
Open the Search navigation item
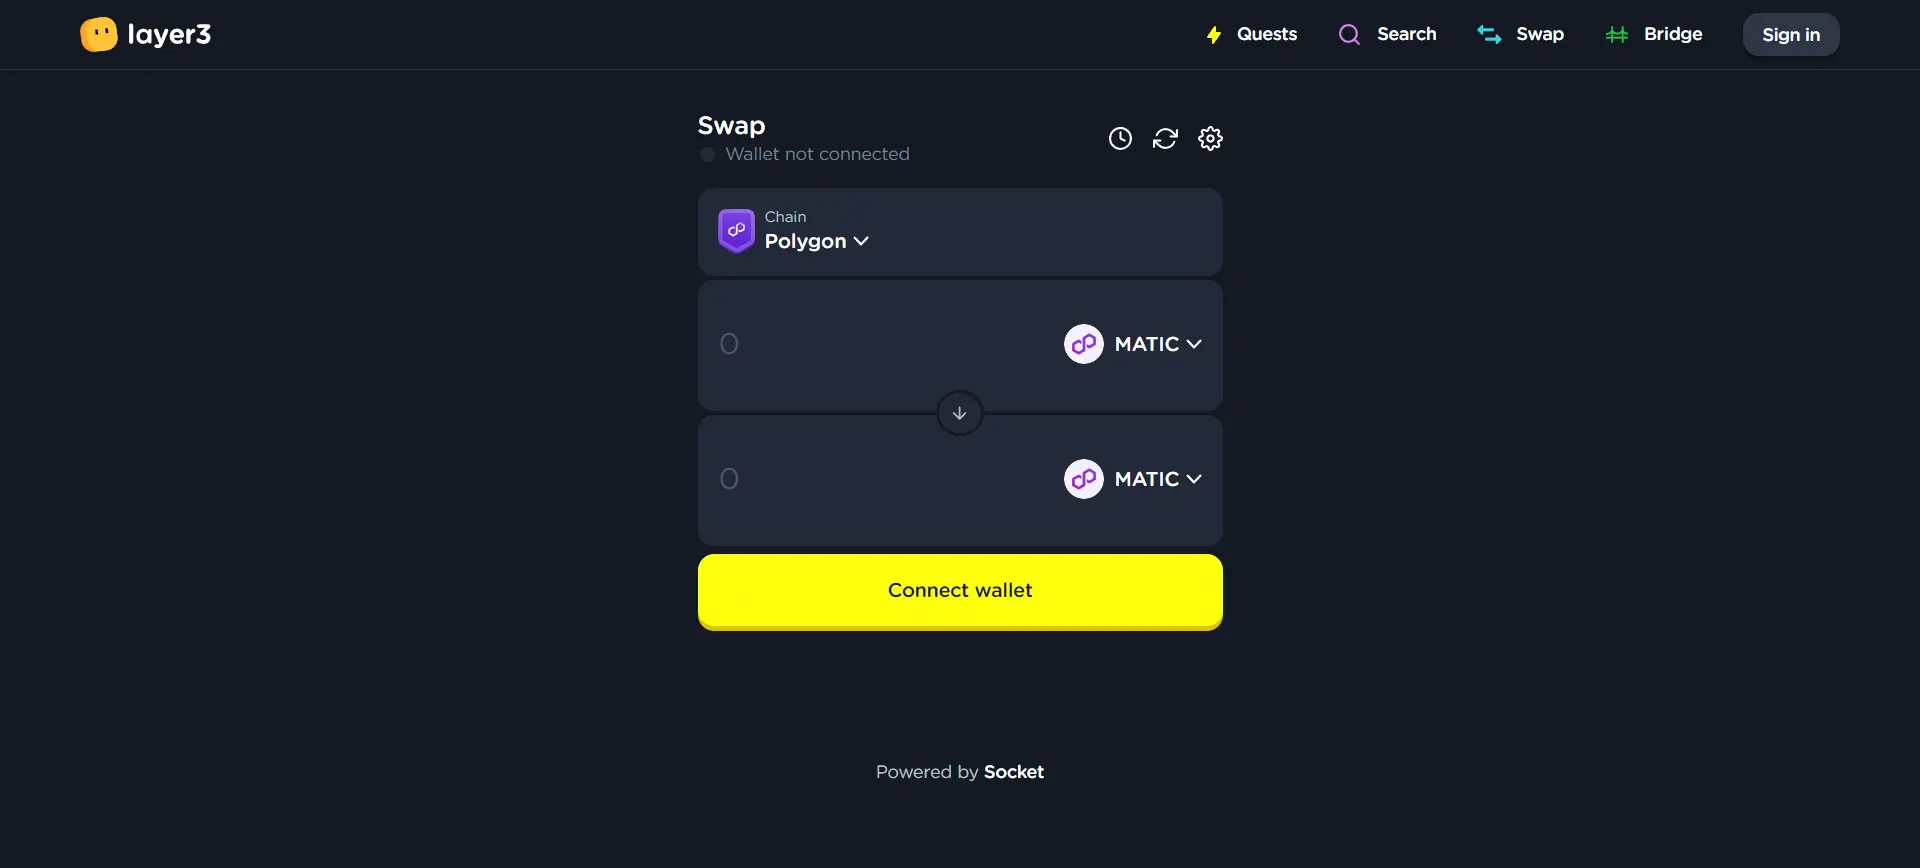pyautogui.click(x=1405, y=34)
